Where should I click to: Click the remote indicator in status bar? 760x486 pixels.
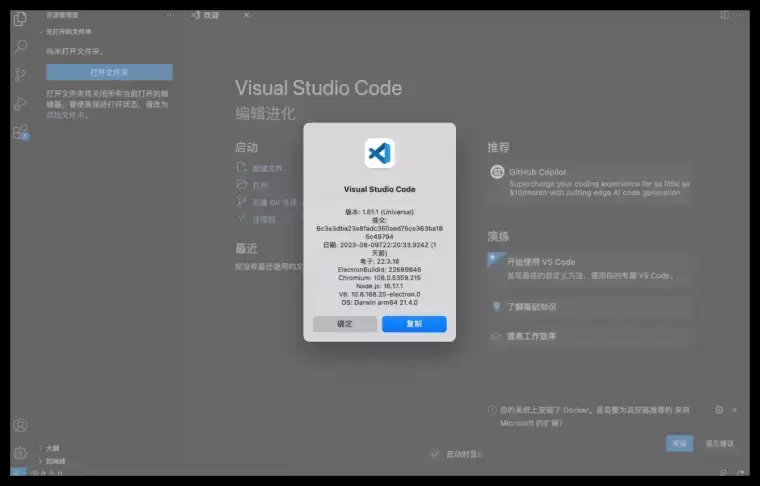click(18, 472)
